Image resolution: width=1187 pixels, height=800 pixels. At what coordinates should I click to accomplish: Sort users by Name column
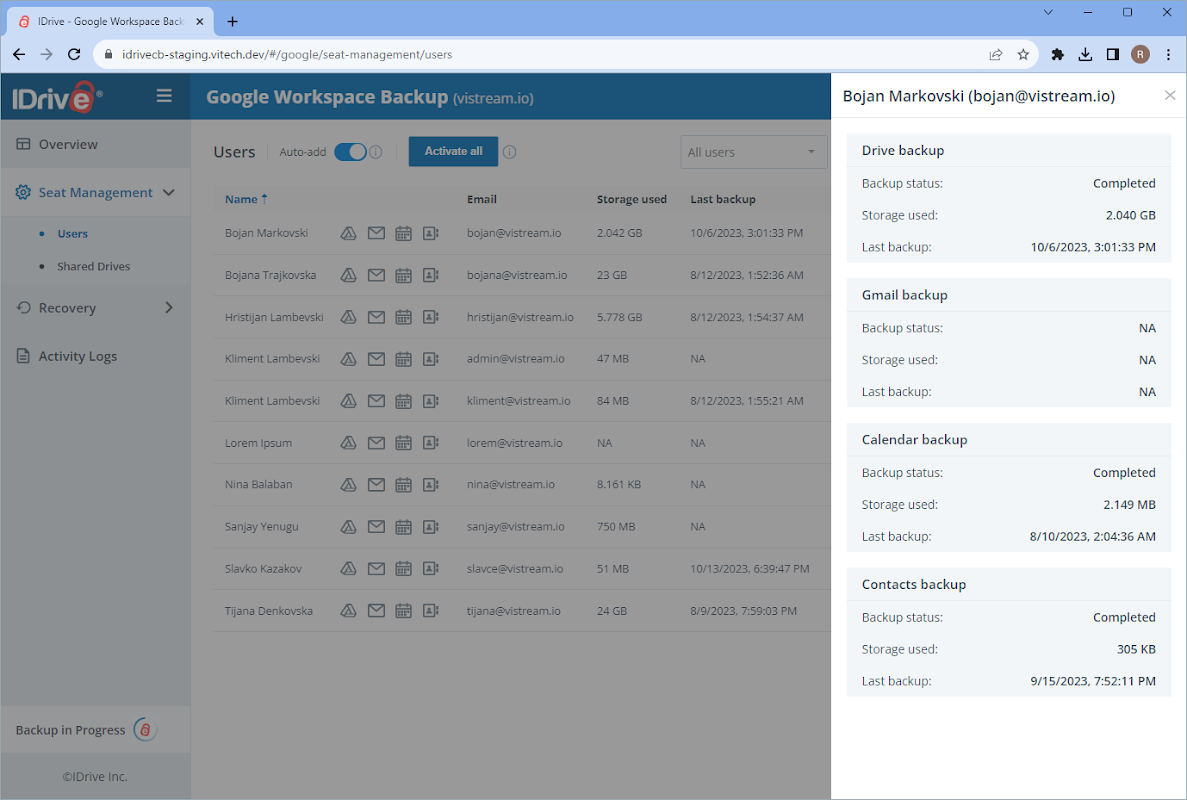(246, 199)
